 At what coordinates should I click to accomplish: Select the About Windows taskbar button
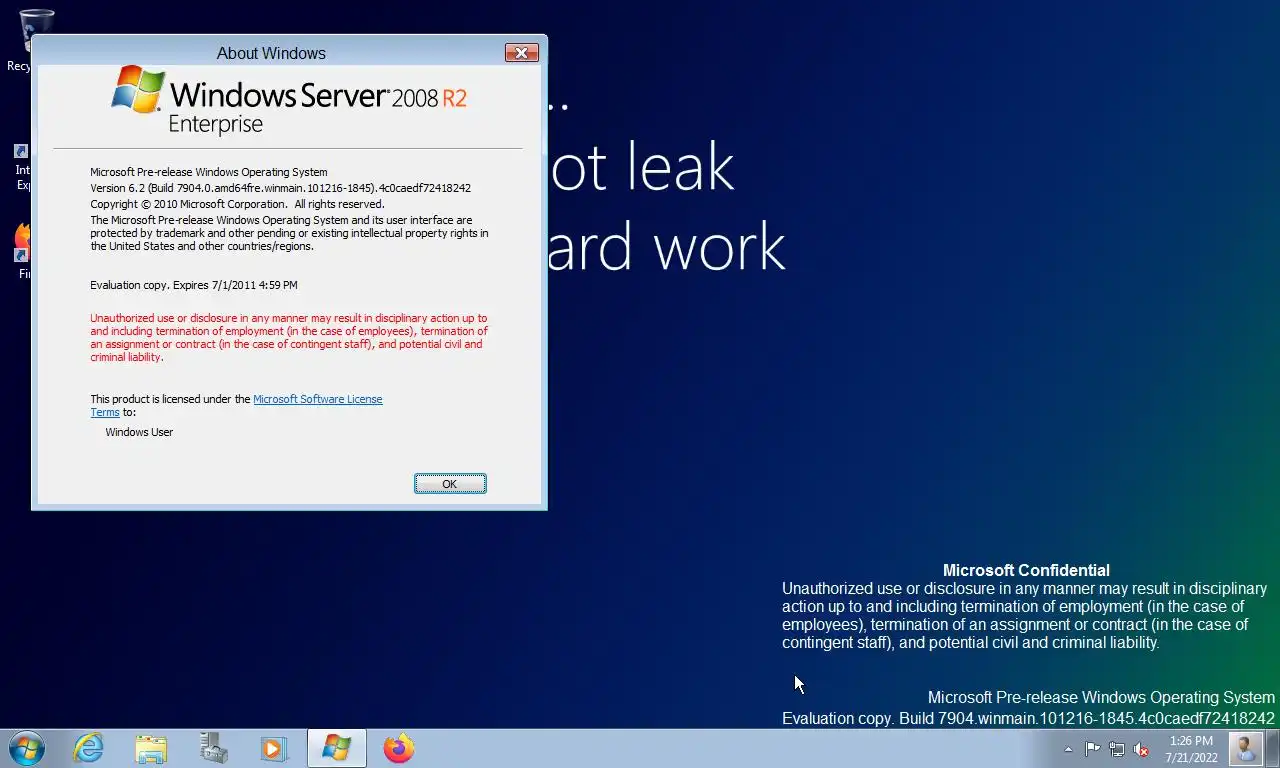pos(337,748)
